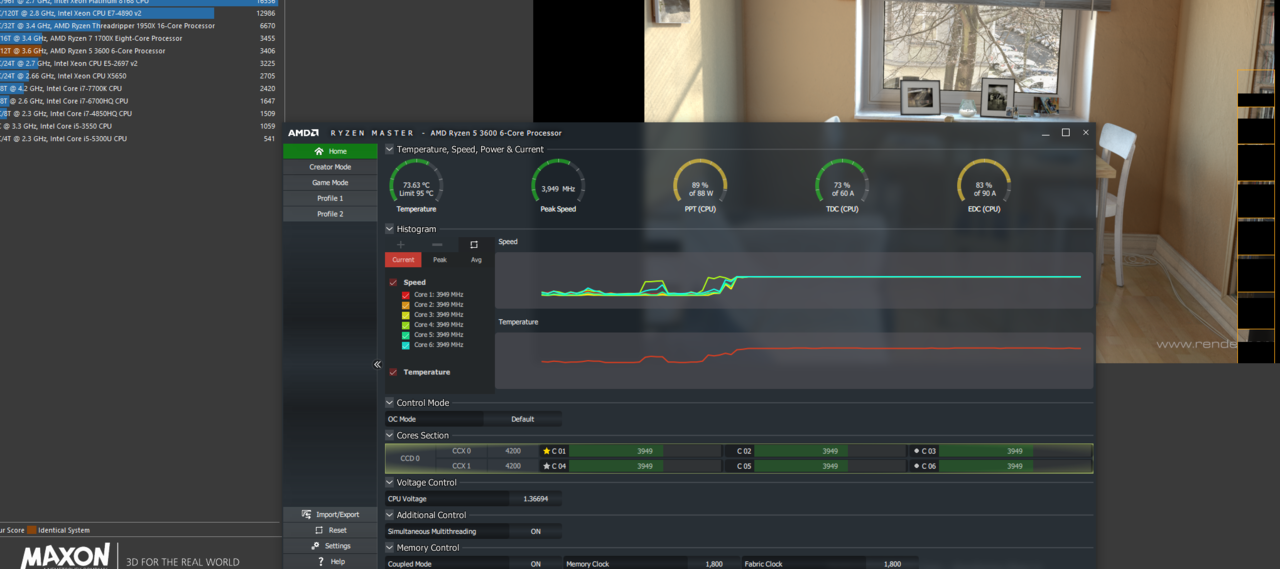The width and height of the screenshot is (1280, 569).
Task: Select Threadripper 1950X row in Cinebench ranking
Action: (140, 26)
